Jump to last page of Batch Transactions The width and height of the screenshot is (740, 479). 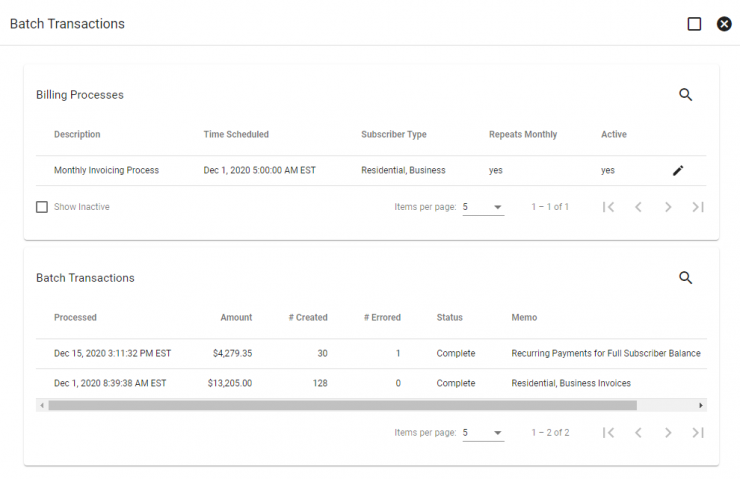tap(698, 432)
